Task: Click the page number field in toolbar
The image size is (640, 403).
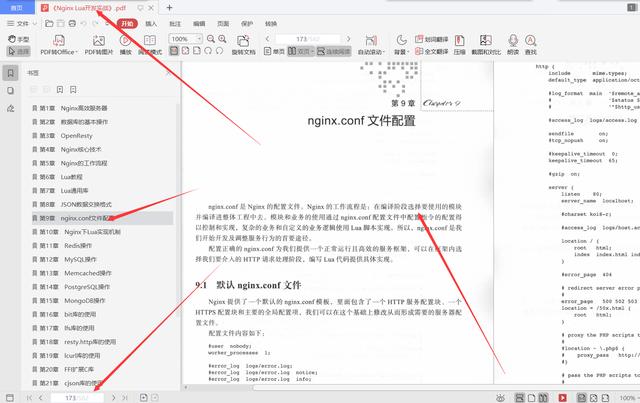Action: click(308, 39)
